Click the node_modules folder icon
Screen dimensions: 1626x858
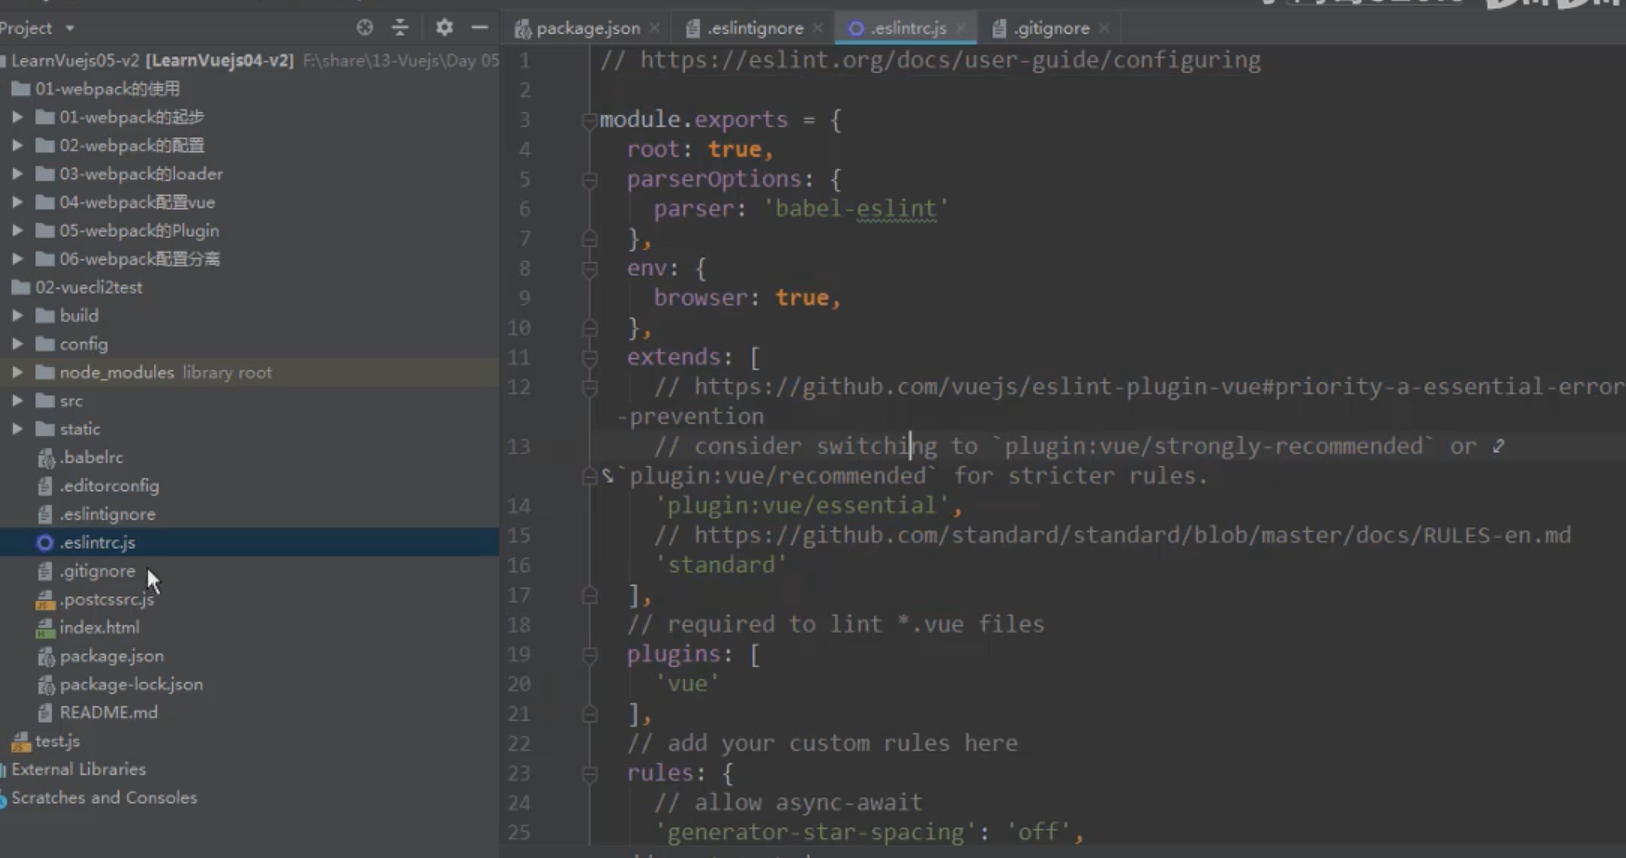(44, 372)
